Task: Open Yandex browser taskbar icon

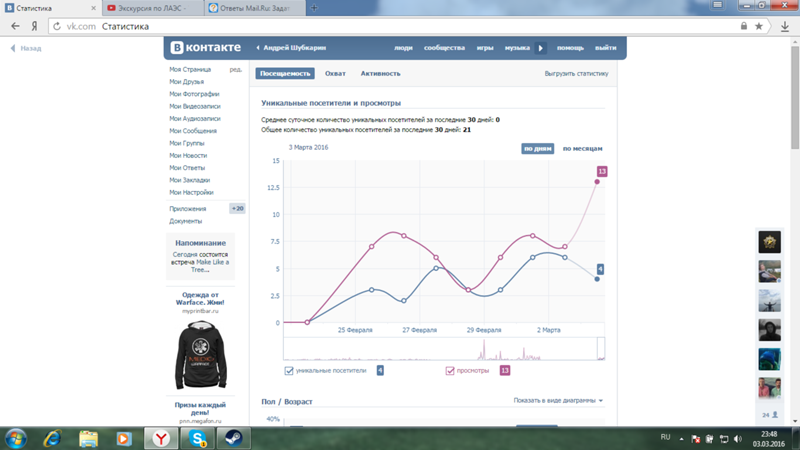Action: pos(161,438)
